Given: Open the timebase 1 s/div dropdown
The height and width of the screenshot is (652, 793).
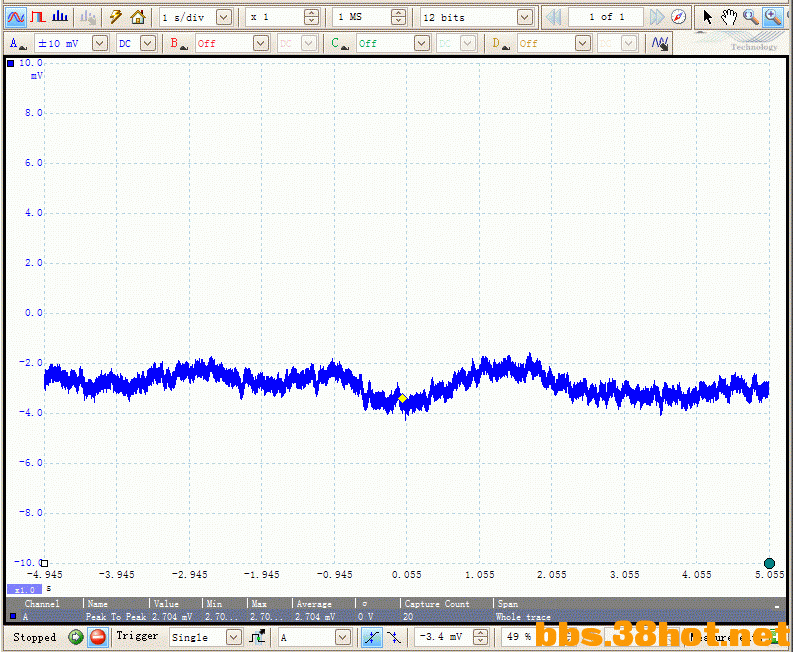Looking at the screenshot, I should (224, 18).
